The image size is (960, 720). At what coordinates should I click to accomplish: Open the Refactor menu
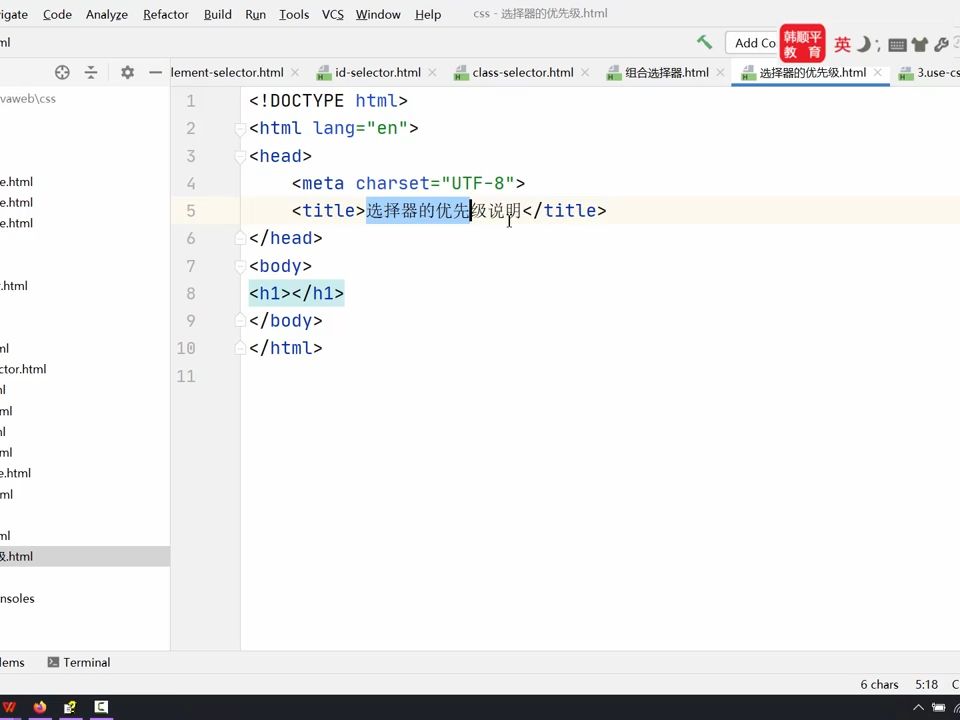point(165,14)
